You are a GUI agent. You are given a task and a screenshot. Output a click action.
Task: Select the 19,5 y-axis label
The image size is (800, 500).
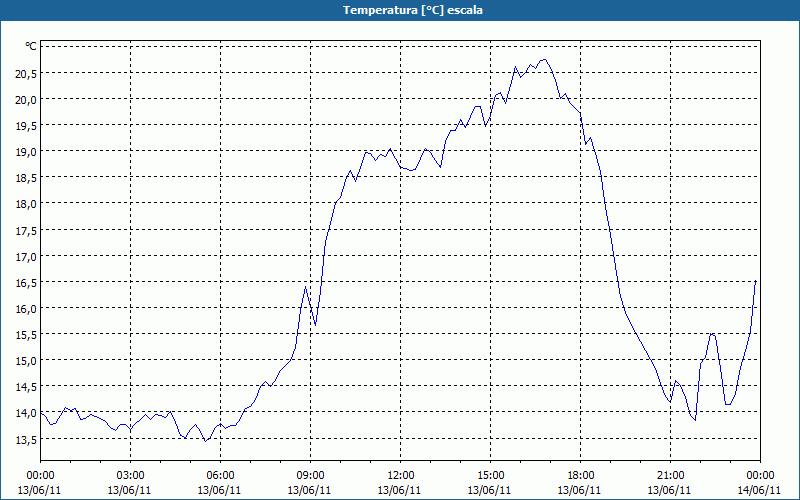point(26,126)
